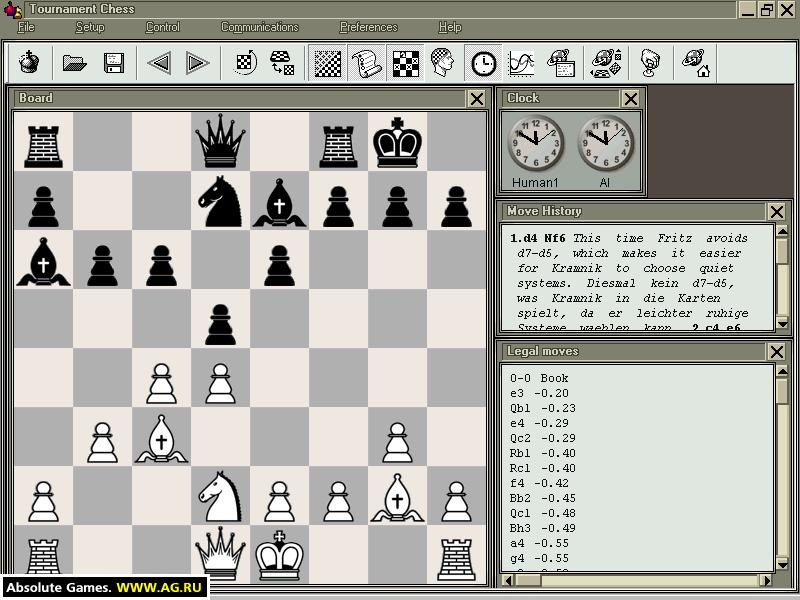Click the globe with chessboards icon
This screenshot has width=800, height=600.
click(606, 63)
